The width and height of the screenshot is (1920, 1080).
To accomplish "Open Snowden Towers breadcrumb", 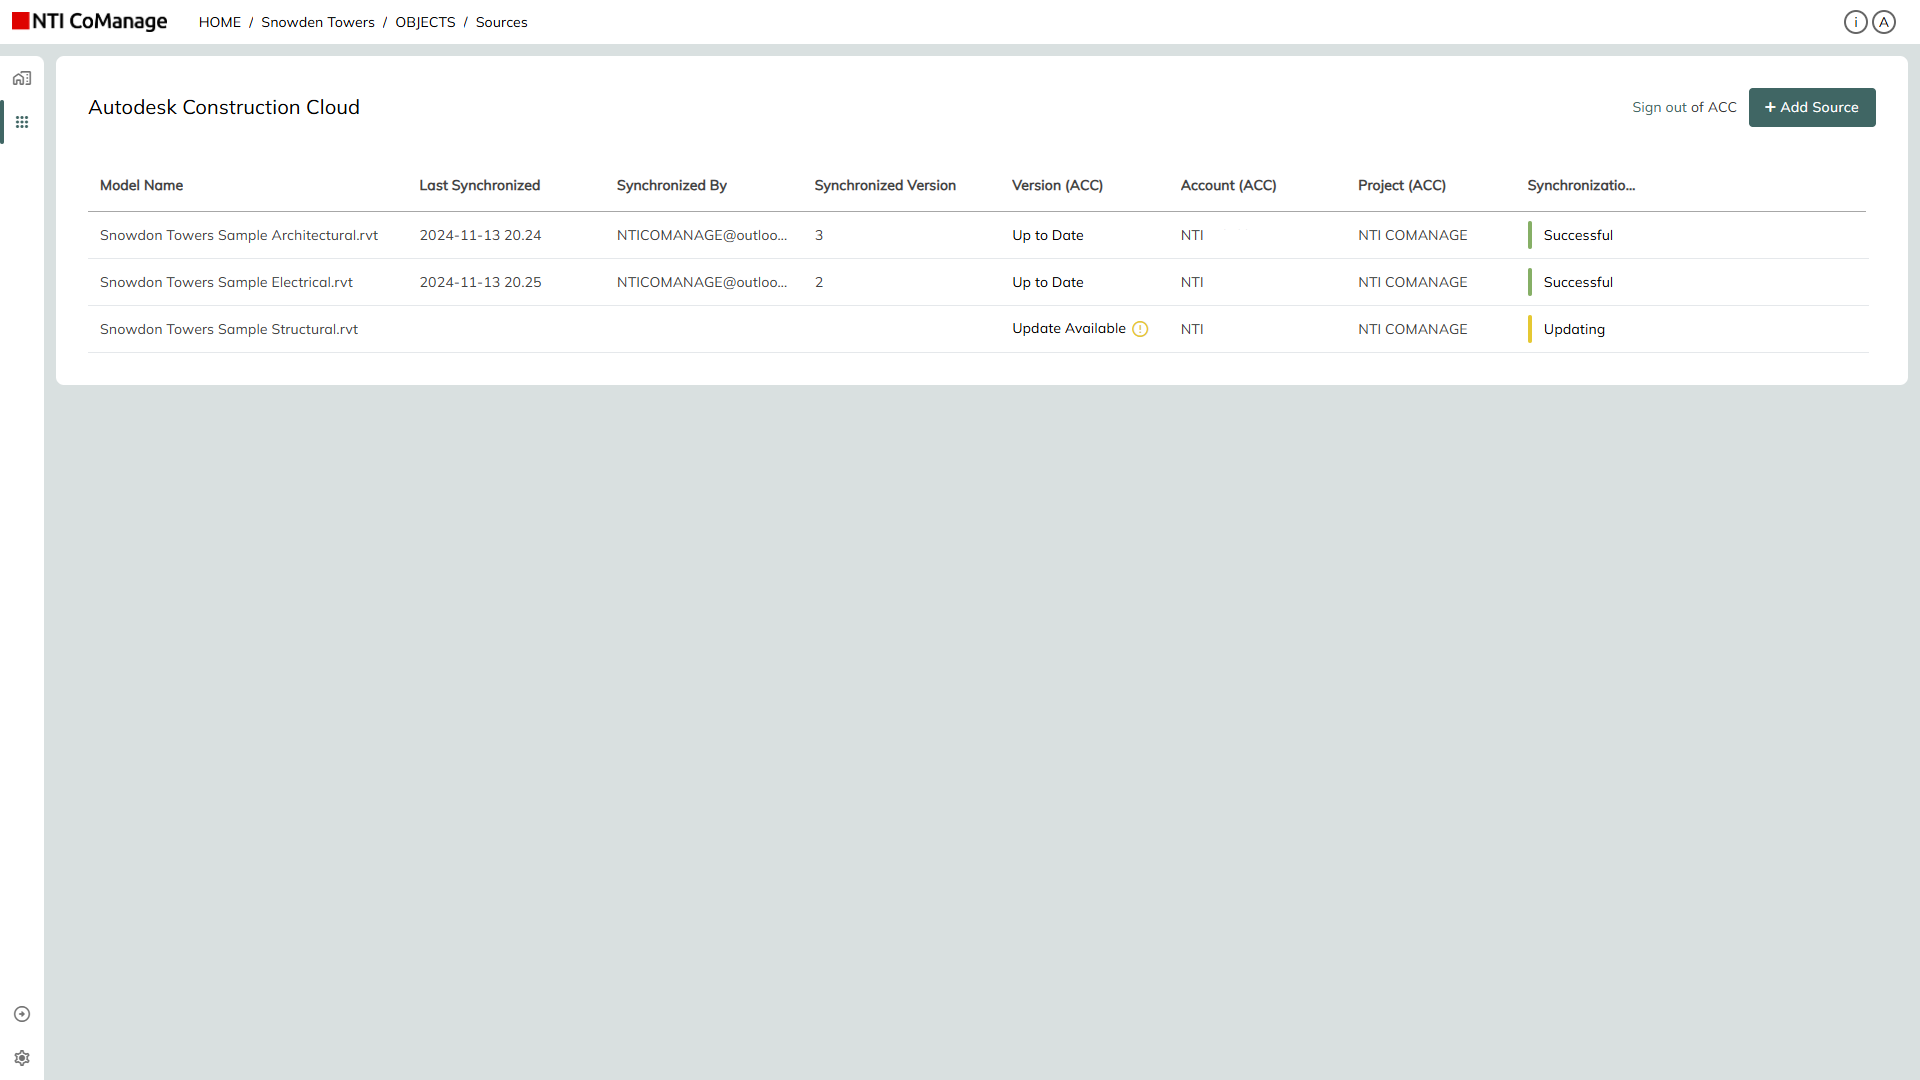I will coord(318,22).
